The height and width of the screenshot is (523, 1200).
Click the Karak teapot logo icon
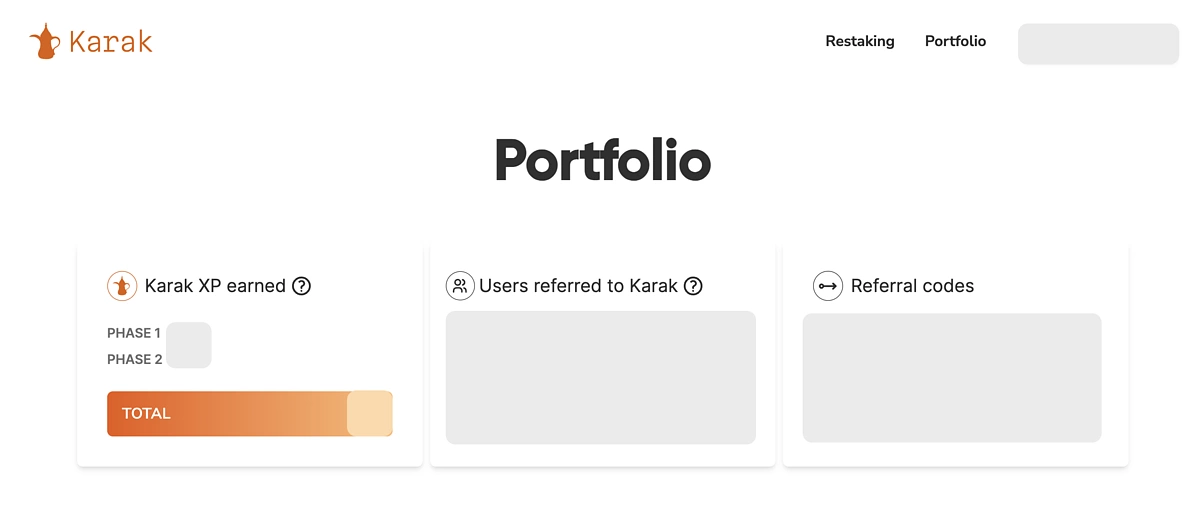[45, 41]
